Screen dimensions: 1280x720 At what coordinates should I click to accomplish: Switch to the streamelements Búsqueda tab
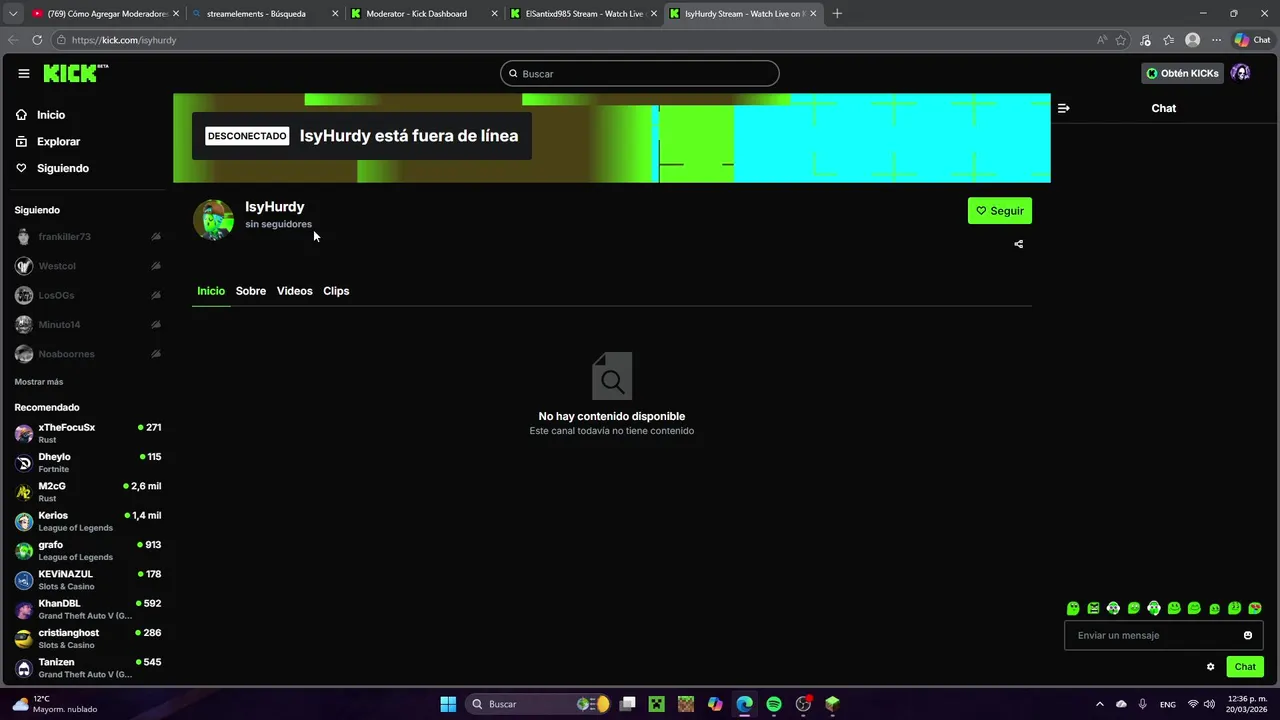point(265,14)
